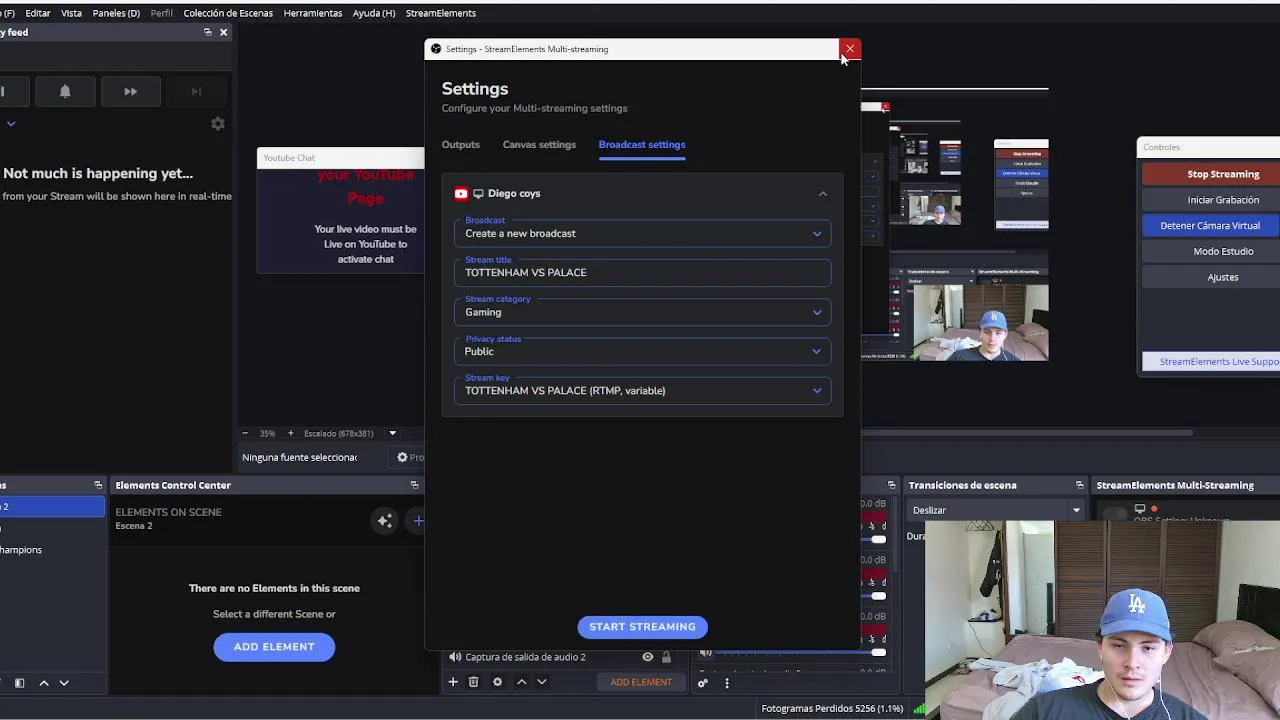The image size is (1280, 720).
Task: Open the Privacy status Public dropdown
Action: click(x=642, y=351)
